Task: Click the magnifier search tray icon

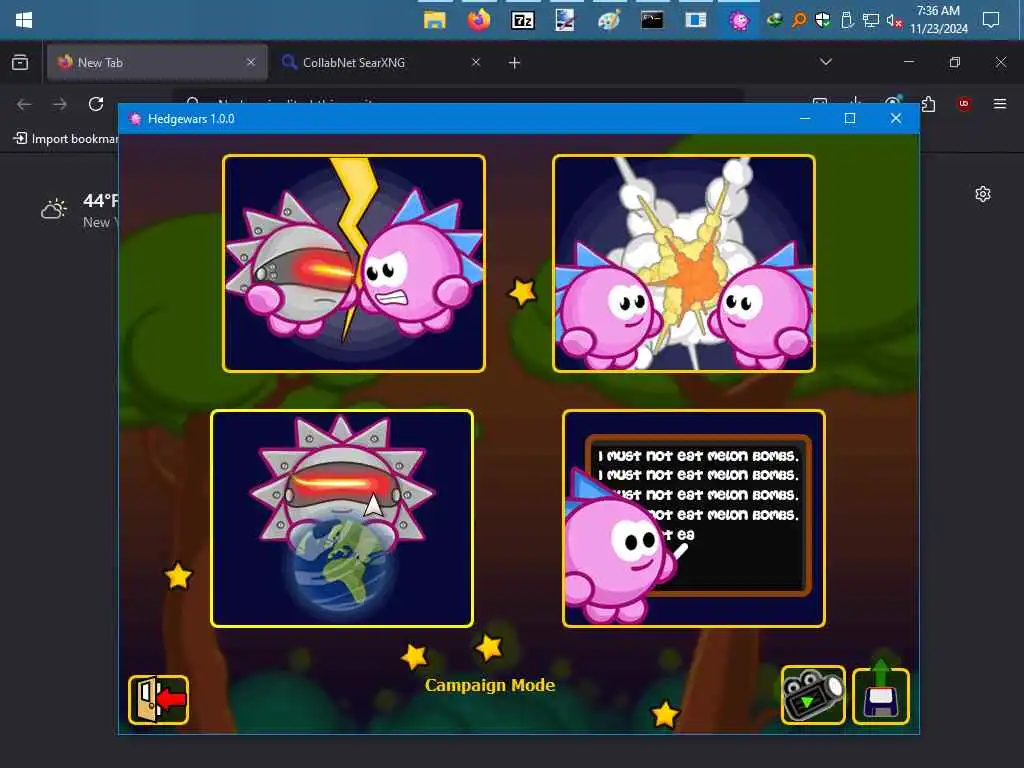Action: click(x=799, y=20)
